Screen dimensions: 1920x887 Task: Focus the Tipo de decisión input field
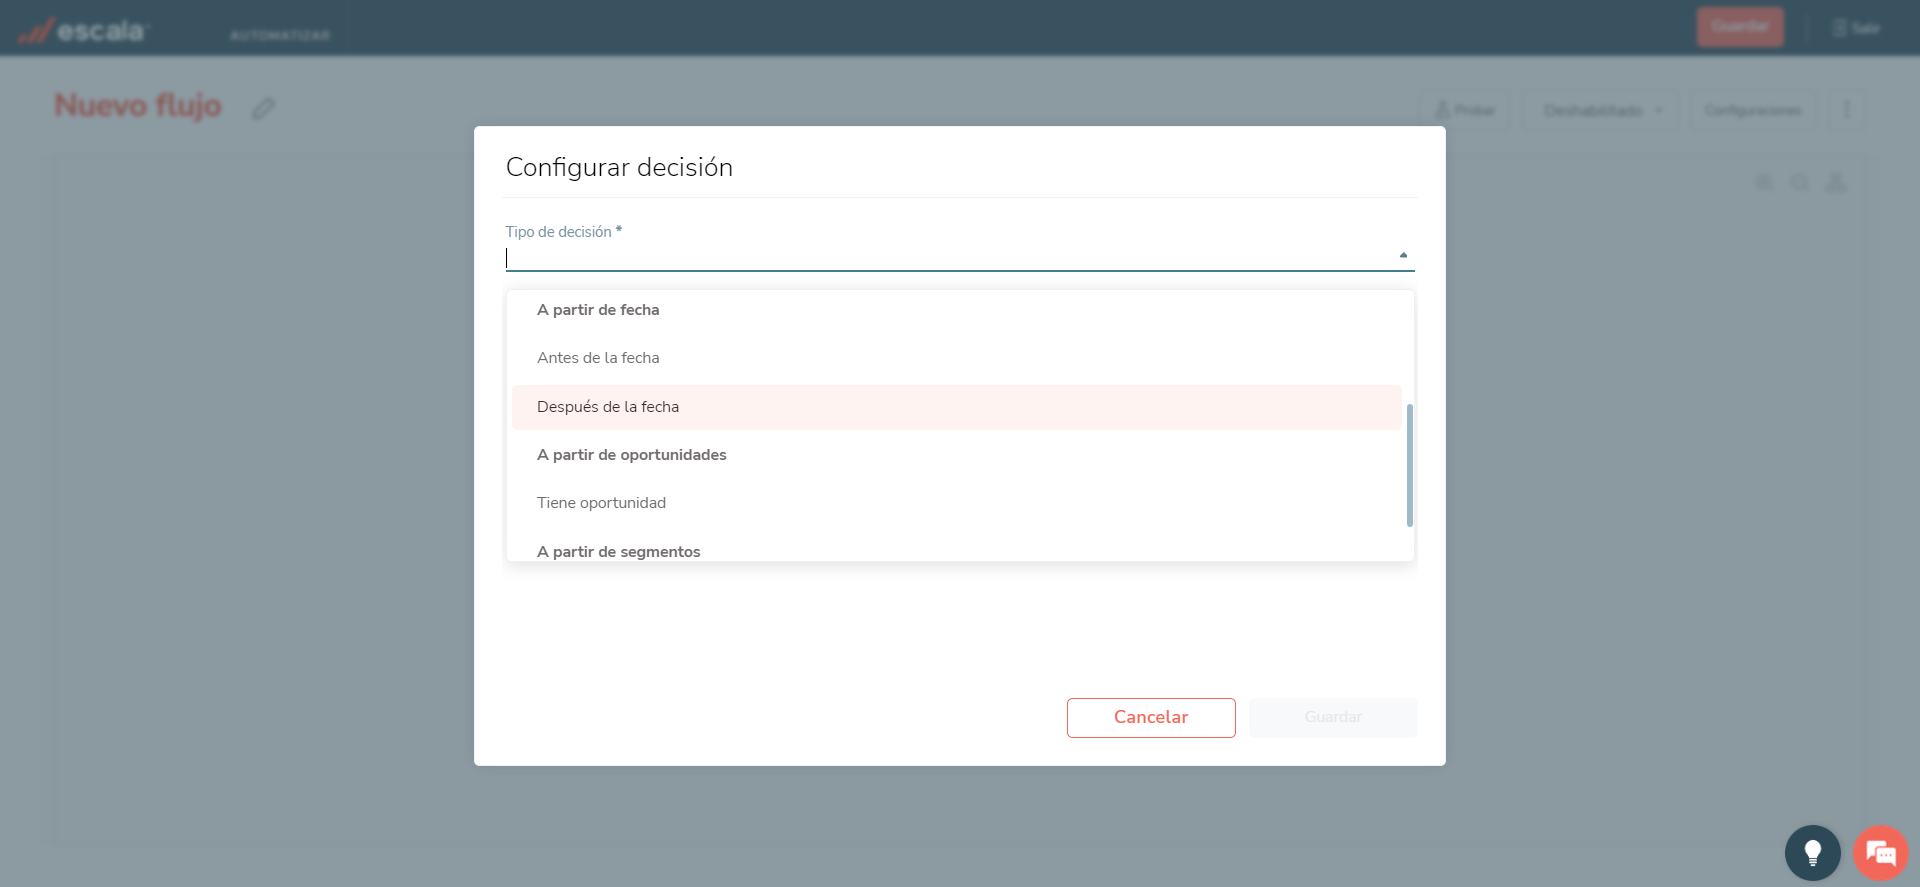(950, 258)
